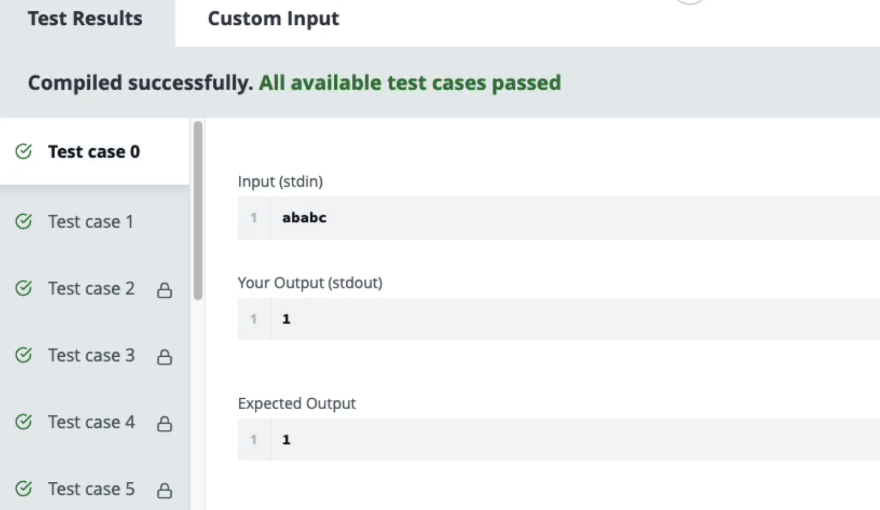Click the lock icon next to Test case 5
This screenshot has width=880, height=510.
(164, 490)
